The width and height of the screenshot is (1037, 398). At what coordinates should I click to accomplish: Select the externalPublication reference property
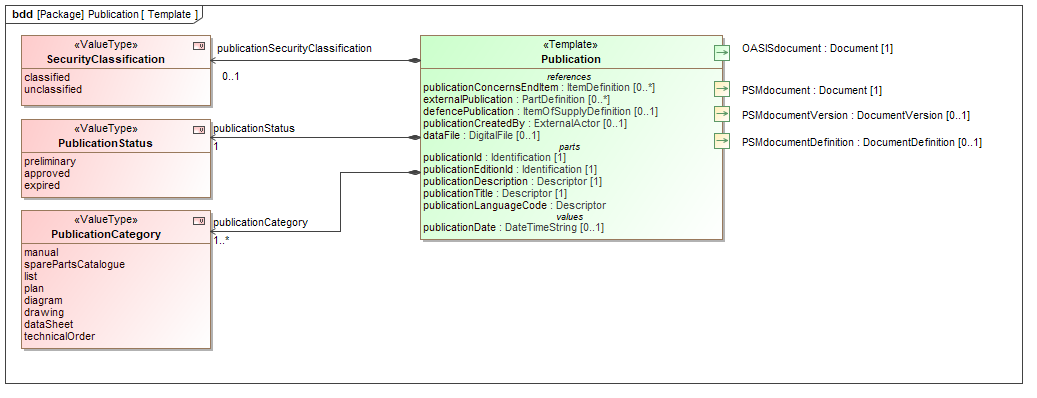coord(516,99)
